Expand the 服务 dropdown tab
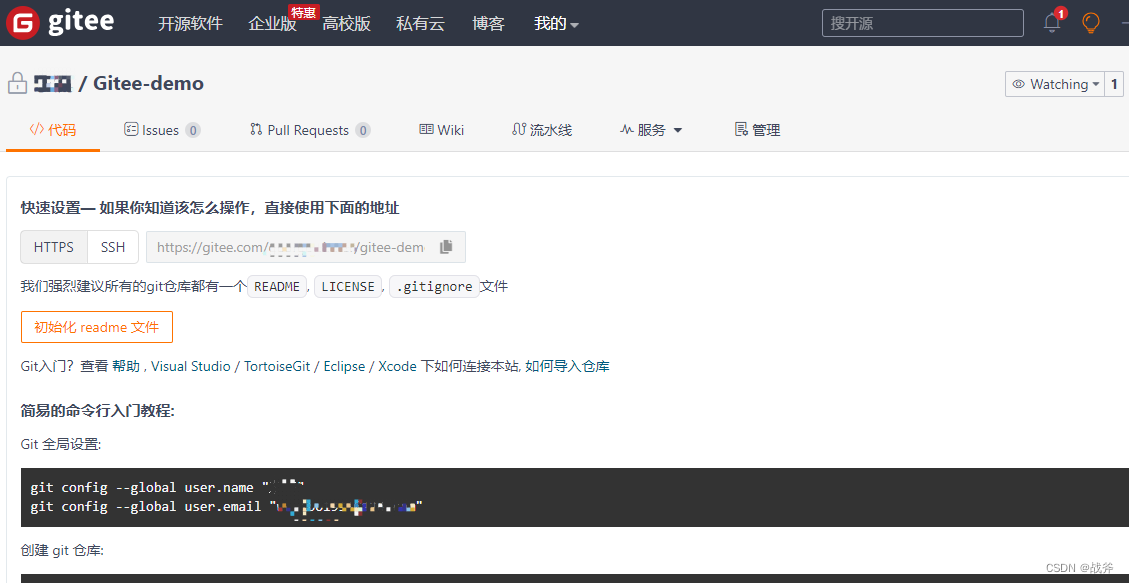Screen dimensions: 1129x583 click(651, 130)
